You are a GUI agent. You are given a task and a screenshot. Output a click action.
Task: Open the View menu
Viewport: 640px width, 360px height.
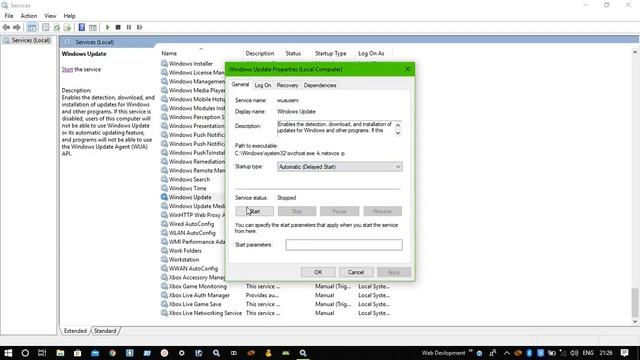[x=50, y=16]
